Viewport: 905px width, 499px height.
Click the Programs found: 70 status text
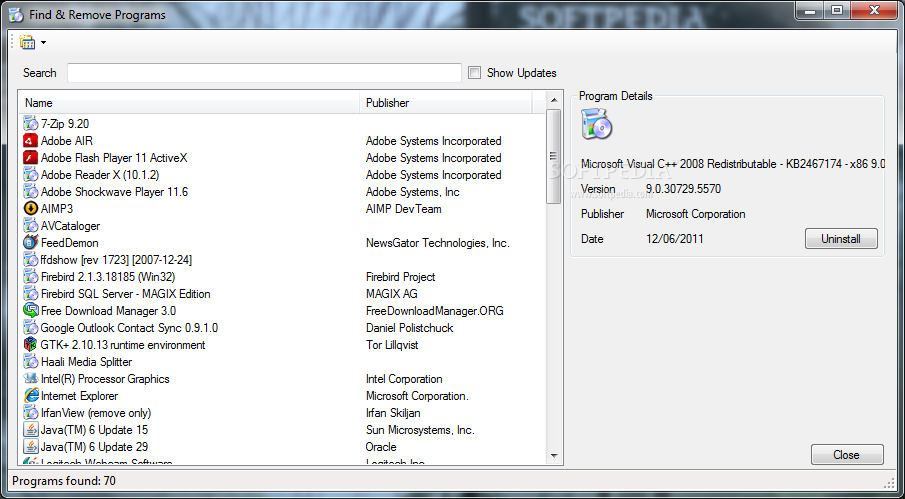click(64, 481)
